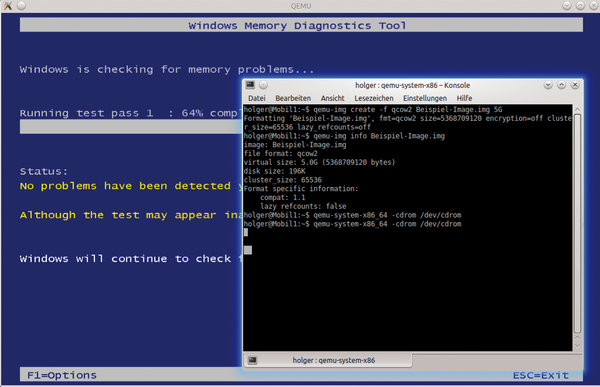Open the Bearbeiten menu in Konsole
Viewport: 600px width, 387px height.
[293, 98]
